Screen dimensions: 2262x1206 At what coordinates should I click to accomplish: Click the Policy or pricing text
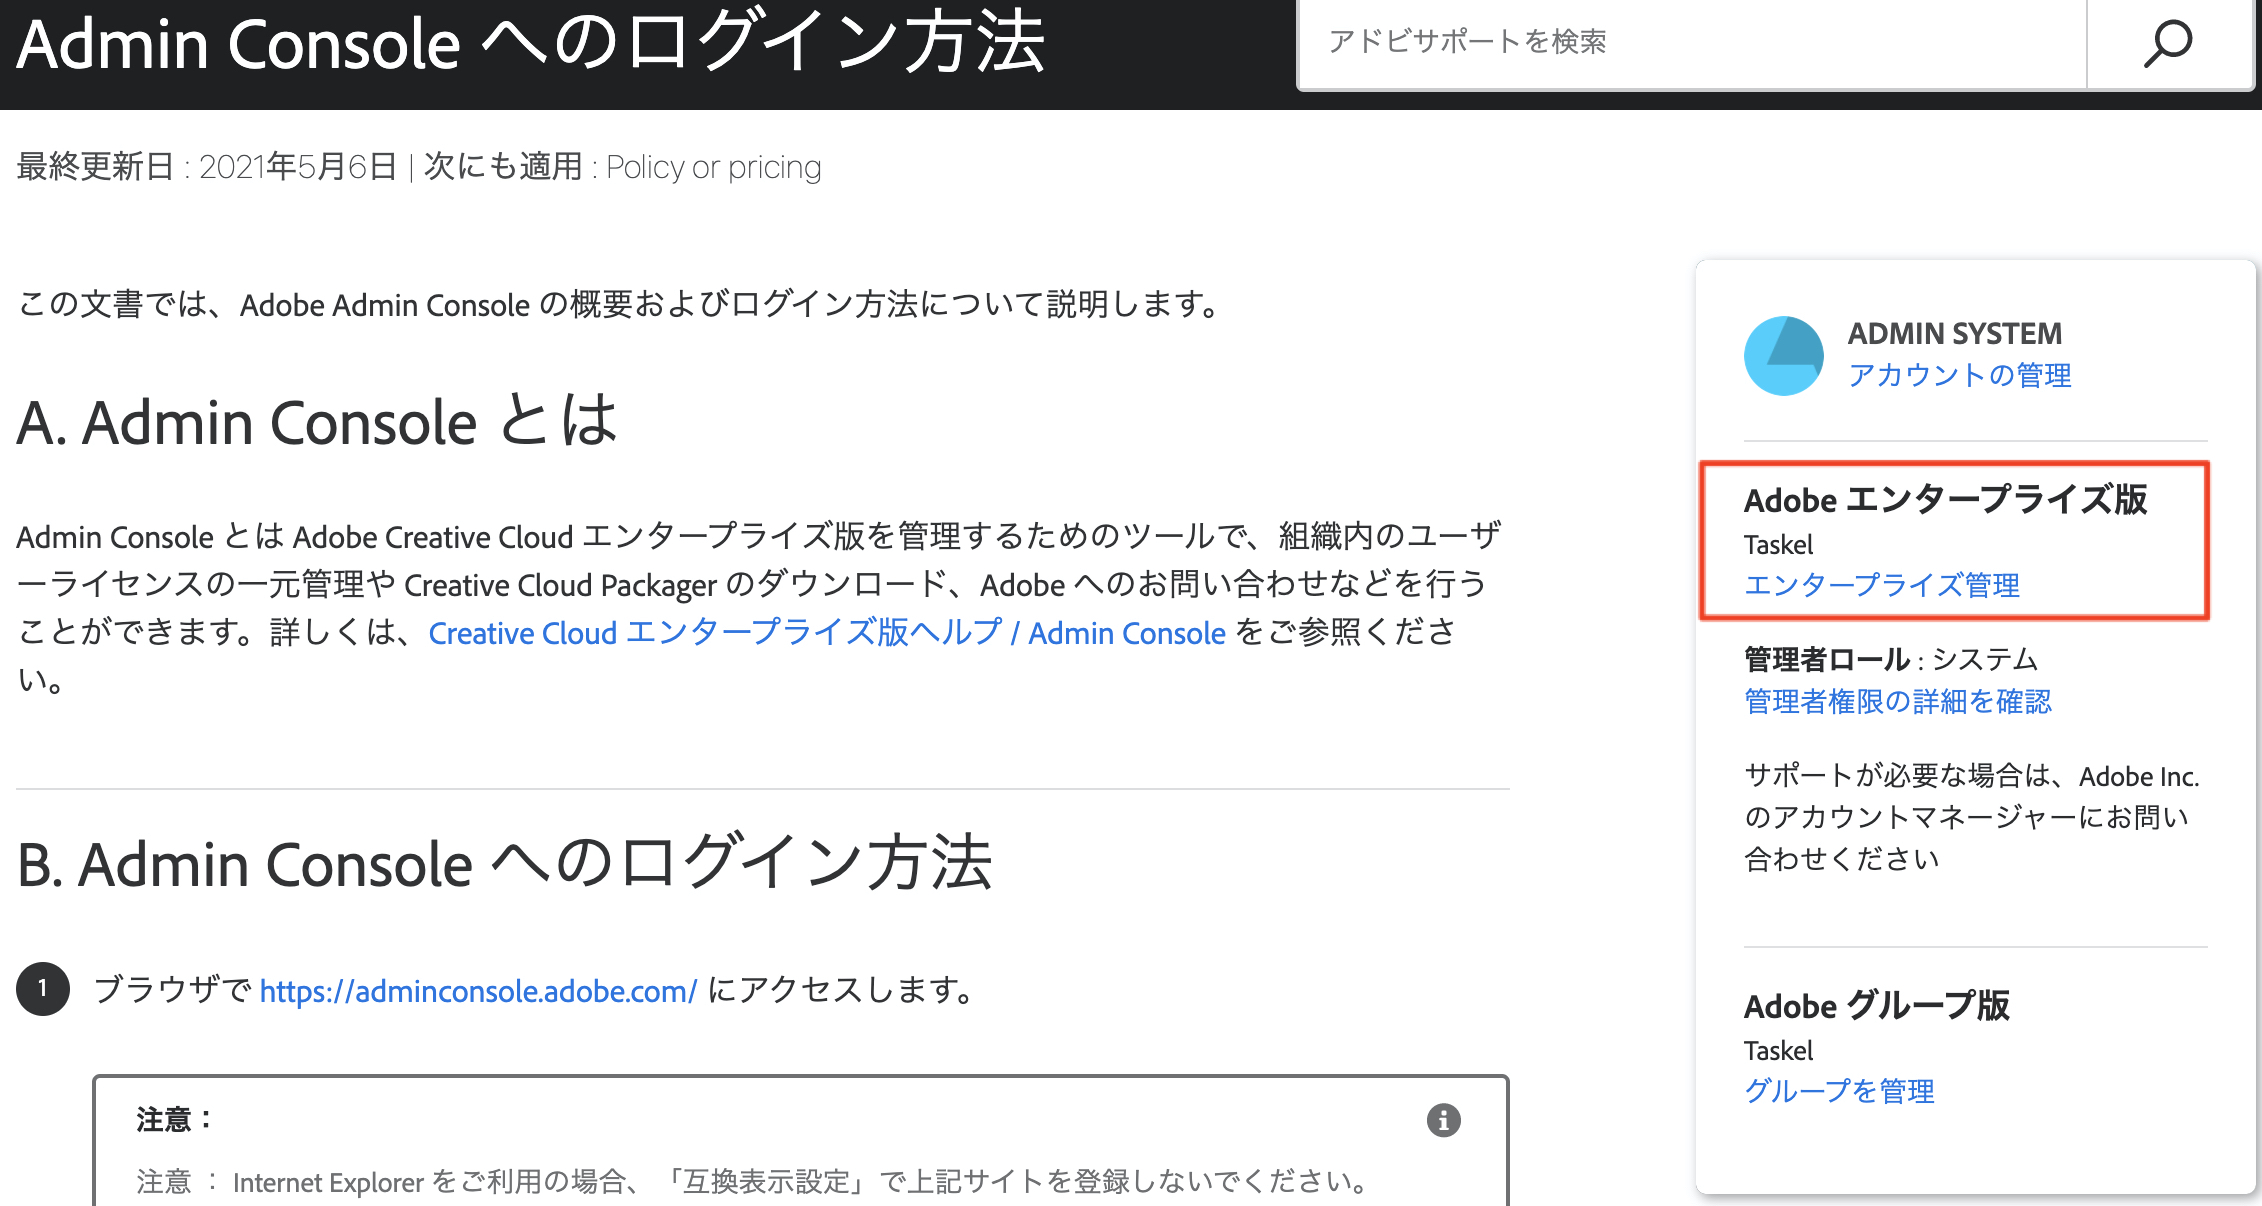coord(713,167)
